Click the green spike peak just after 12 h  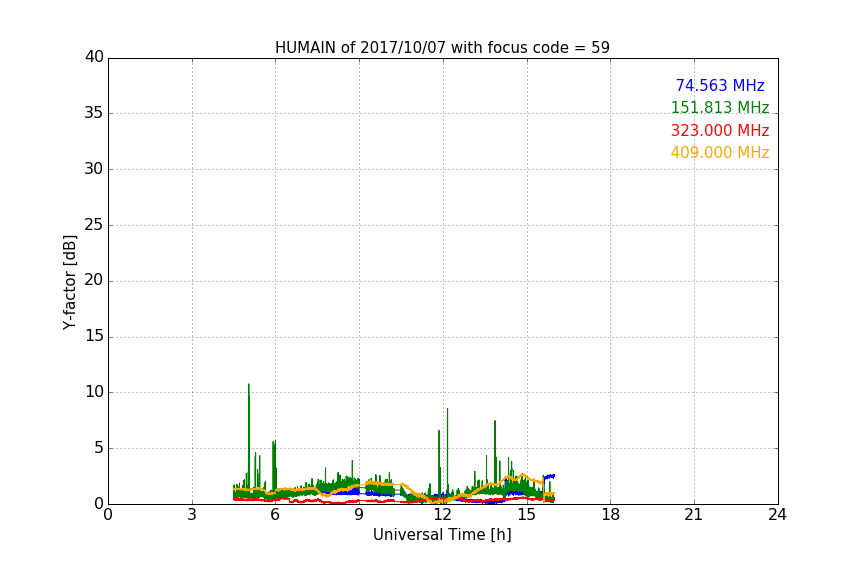point(447,410)
